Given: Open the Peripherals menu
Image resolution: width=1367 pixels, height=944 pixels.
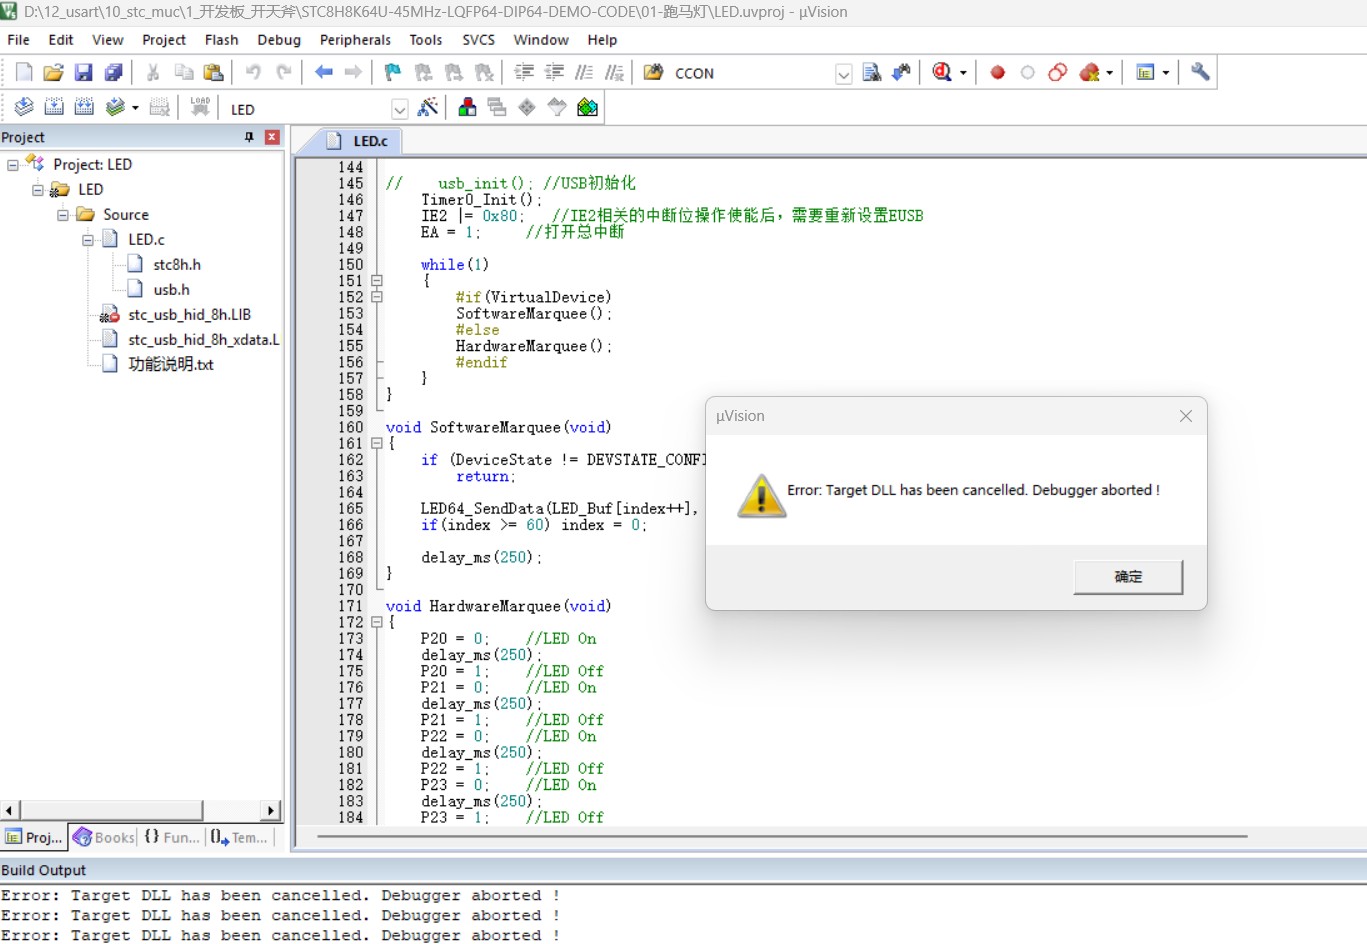Looking at the screenshot, I should (x=355, y=40).
